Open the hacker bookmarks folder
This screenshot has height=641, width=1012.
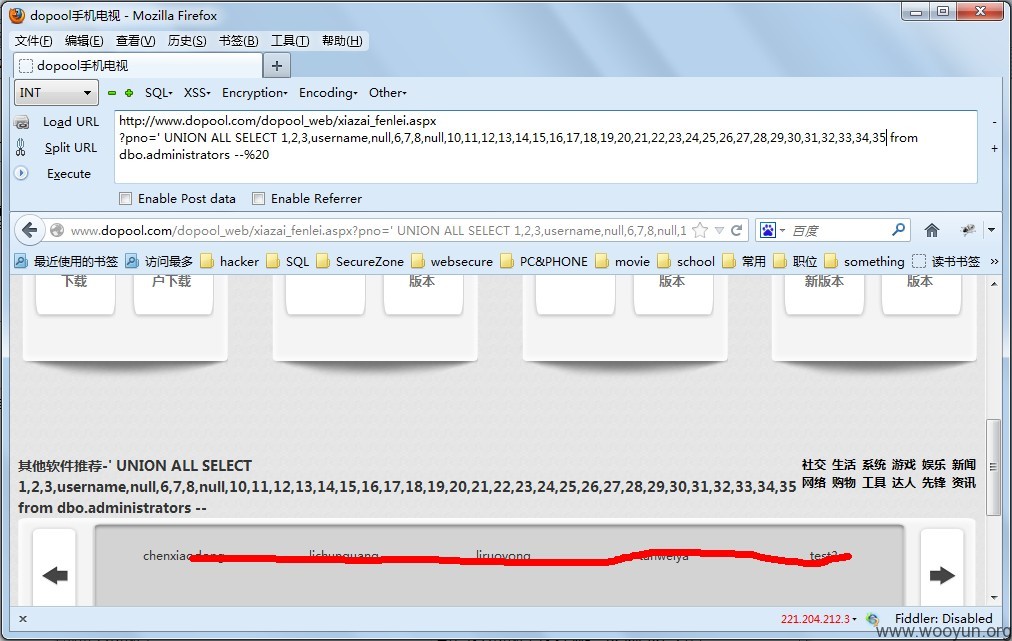tap(230, 261)
